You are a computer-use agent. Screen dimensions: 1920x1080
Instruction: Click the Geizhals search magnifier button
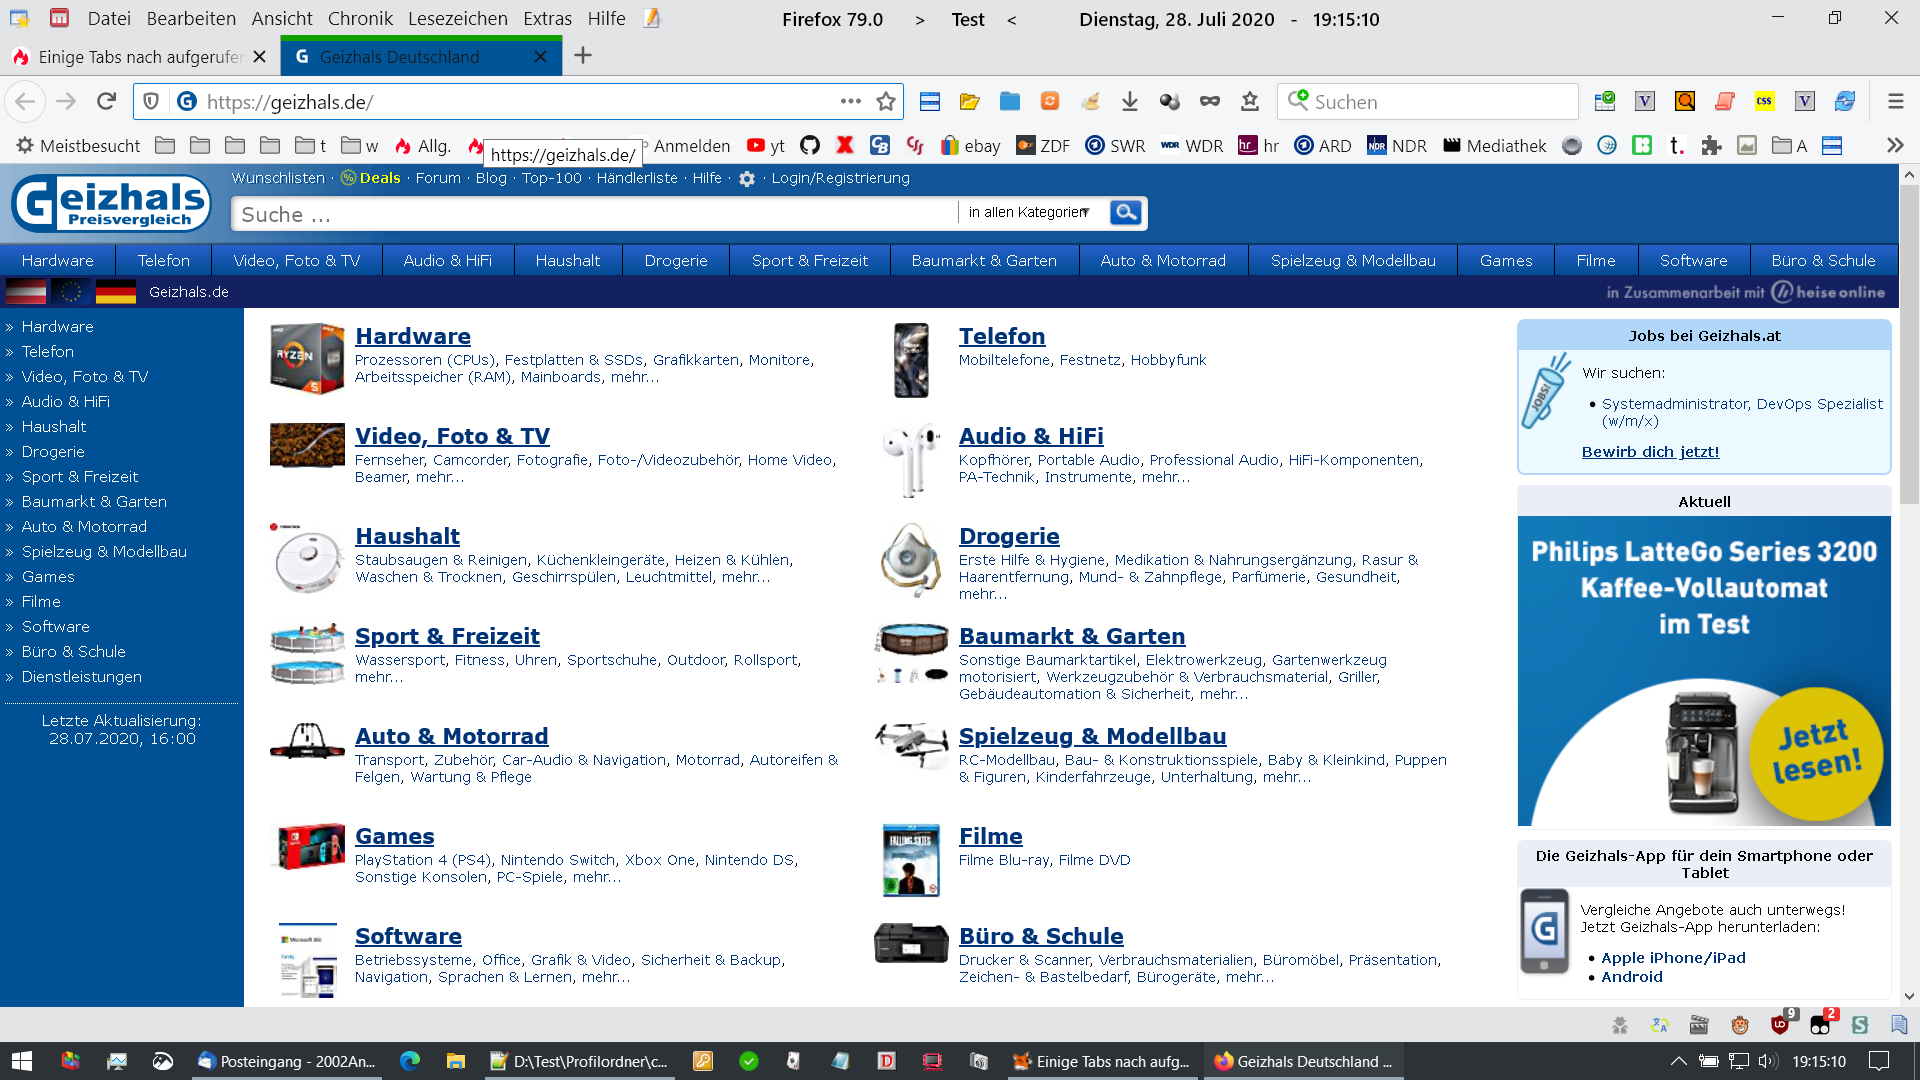click(1126, 212)
